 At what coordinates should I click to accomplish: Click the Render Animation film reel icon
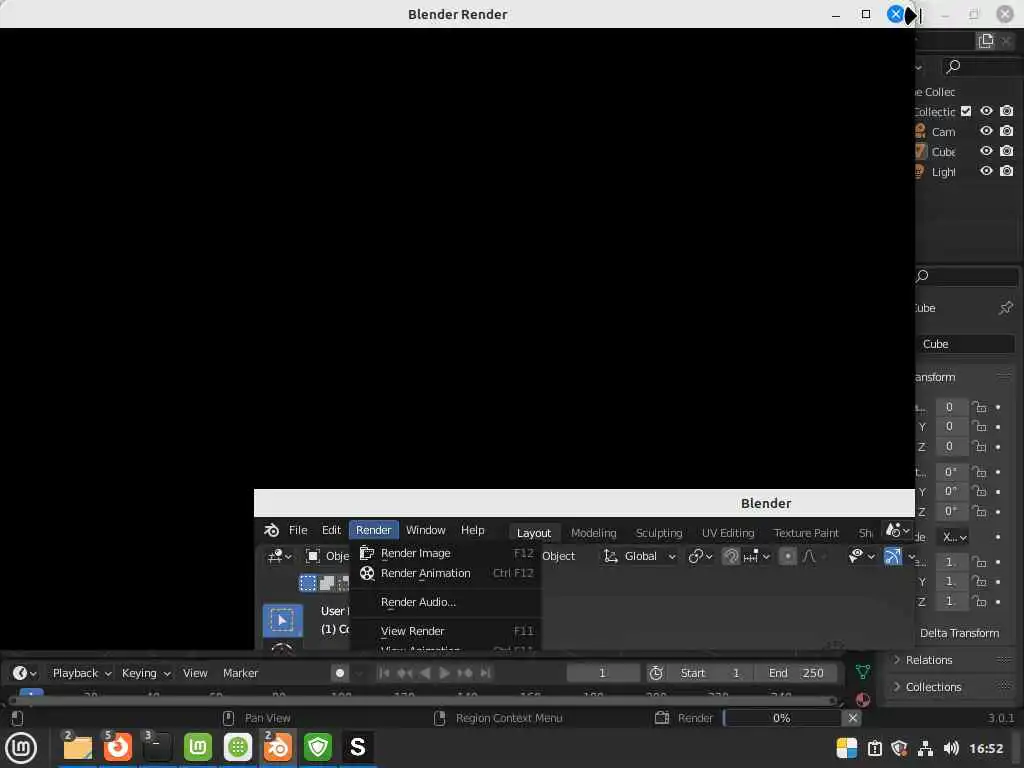point(367,573)
